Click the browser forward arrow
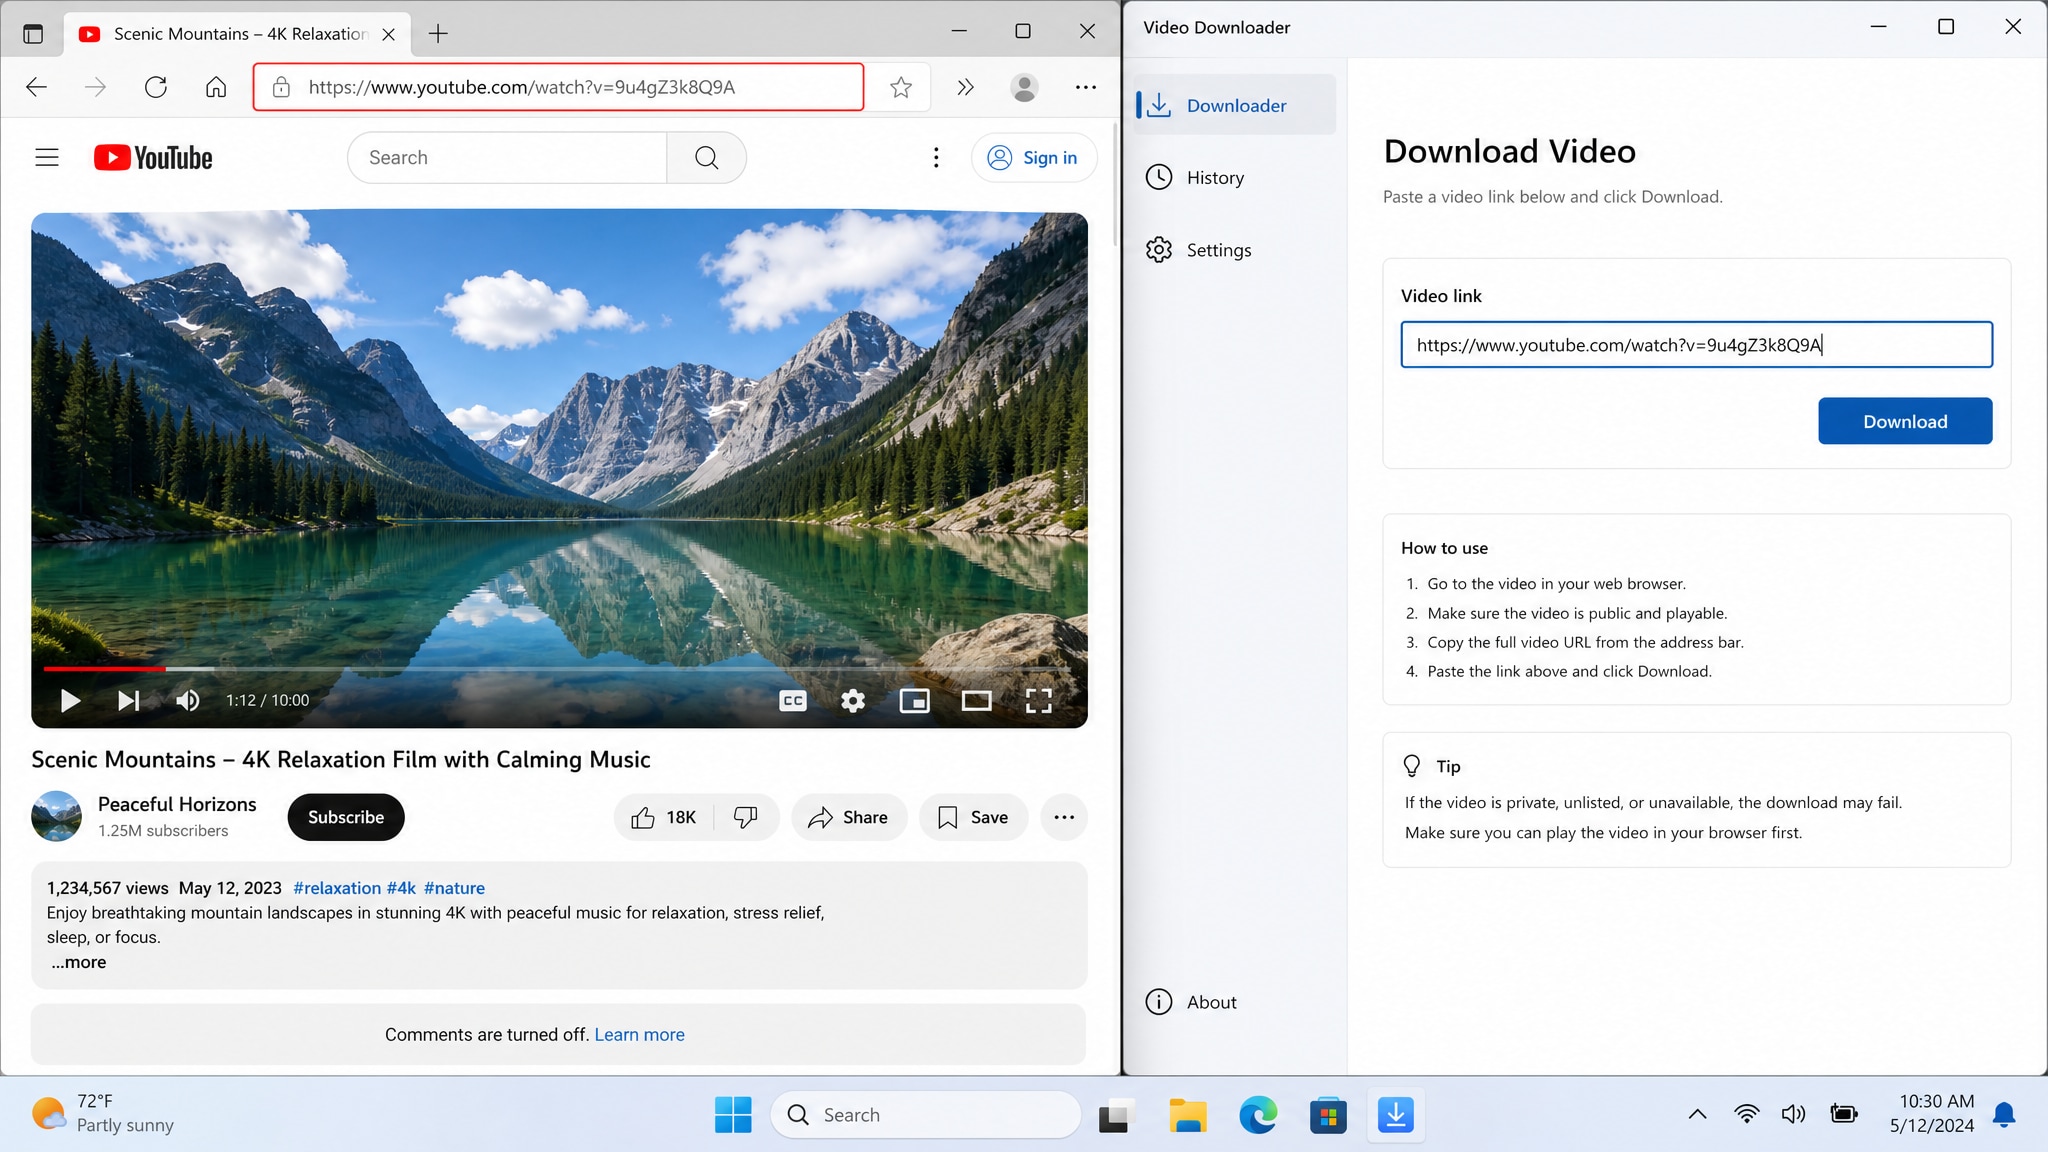Image resolution: width=2048 pixels, height=1152 pixels. tap(95, 87)
